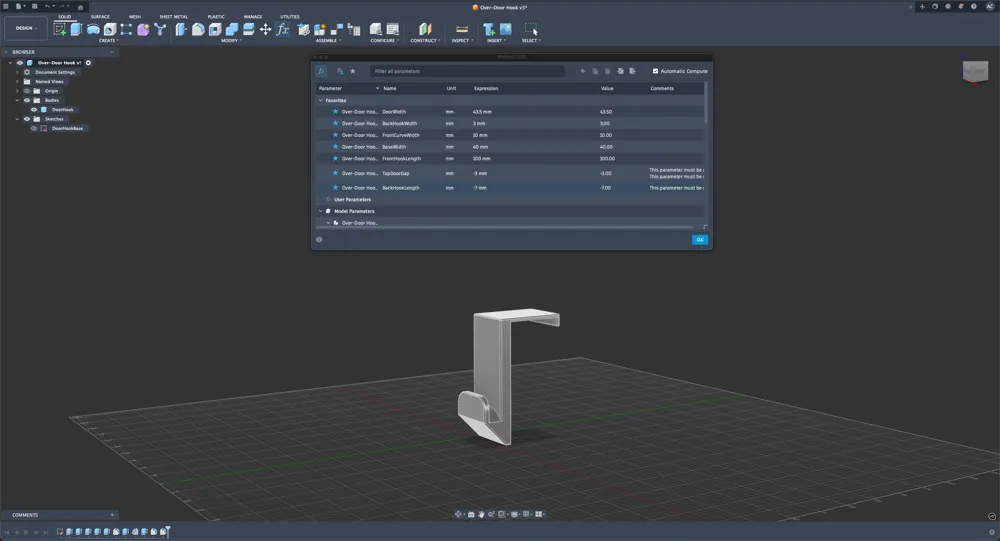
Task: Open the Design workspace dropdown
Action: coord(26,29)
